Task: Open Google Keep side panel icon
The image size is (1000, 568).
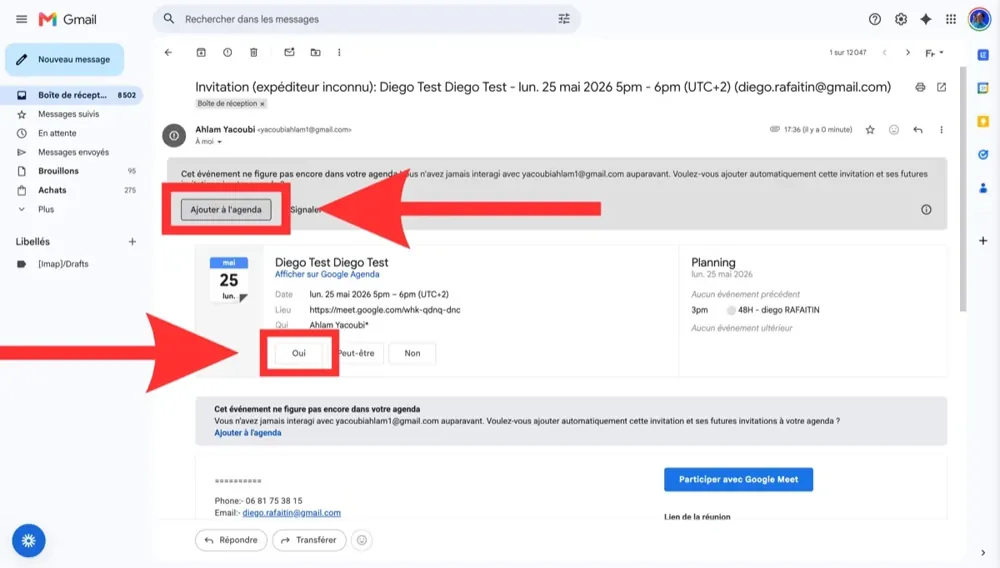Action: tap(983, 121)
